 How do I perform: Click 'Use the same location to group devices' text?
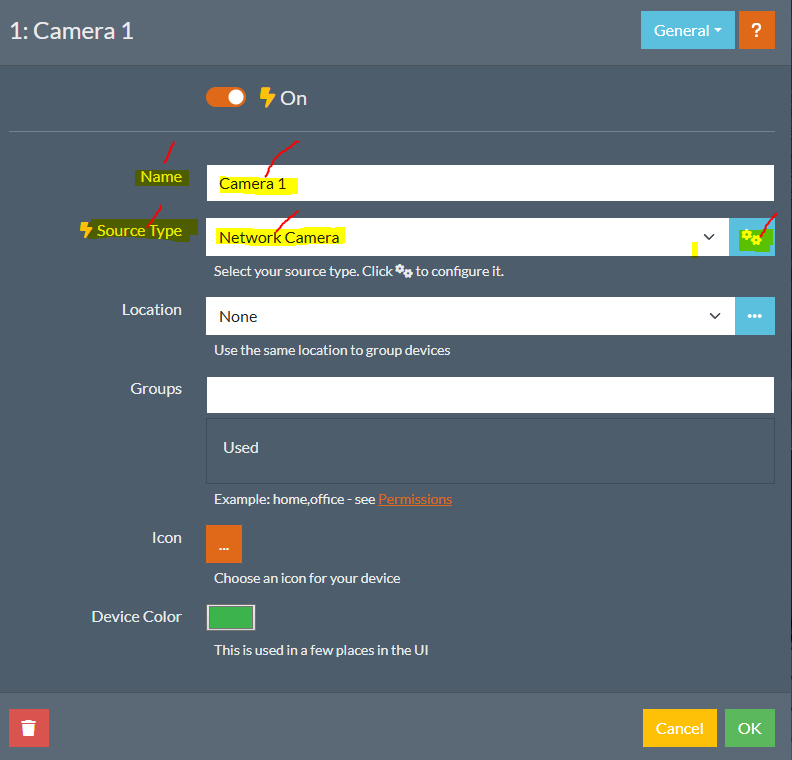click(332, 350)
